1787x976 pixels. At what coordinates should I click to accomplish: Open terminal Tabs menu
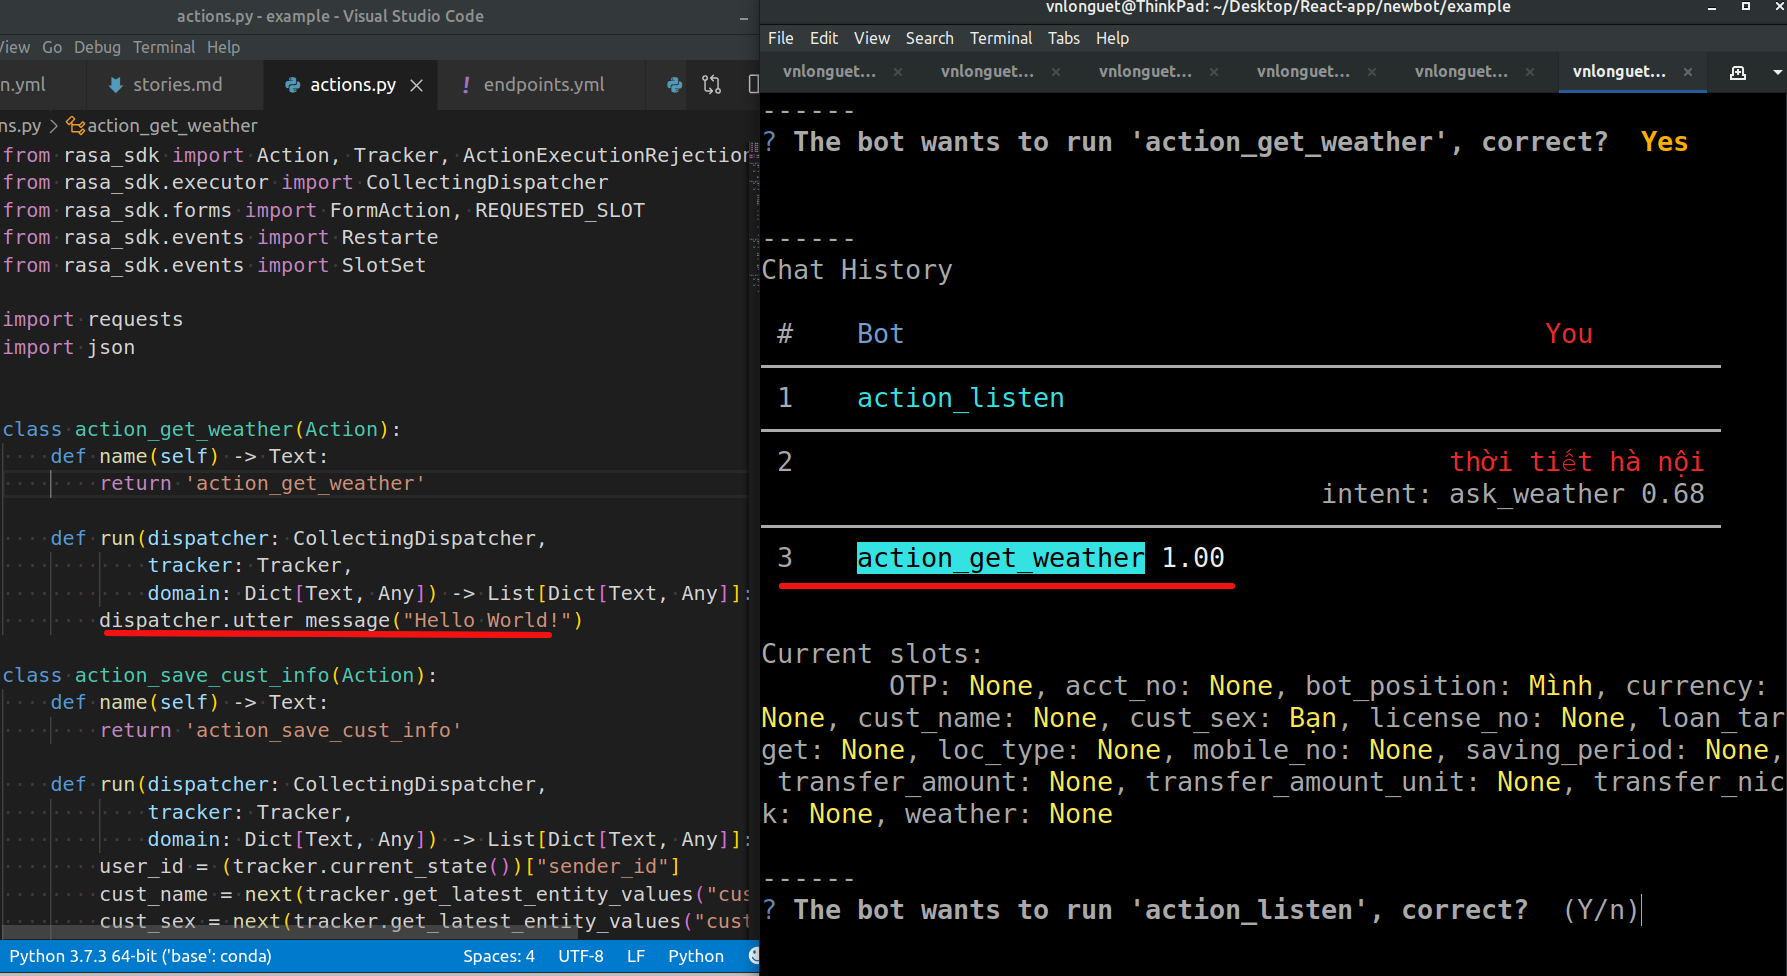point(1064,38)
